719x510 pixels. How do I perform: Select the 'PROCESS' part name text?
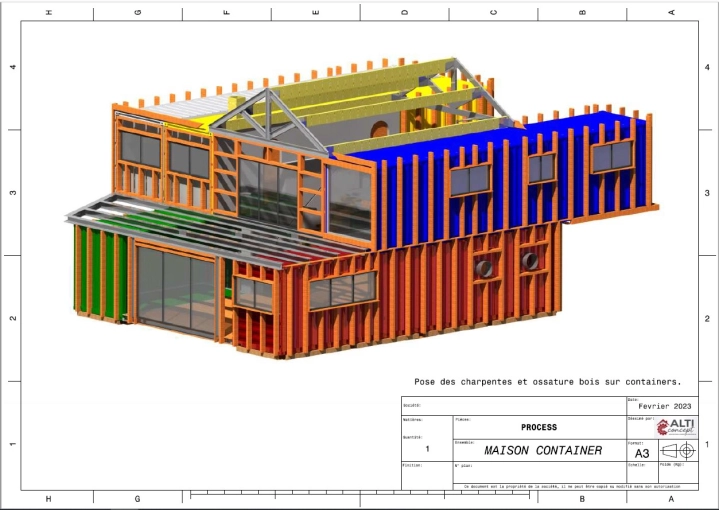(539, 427)
